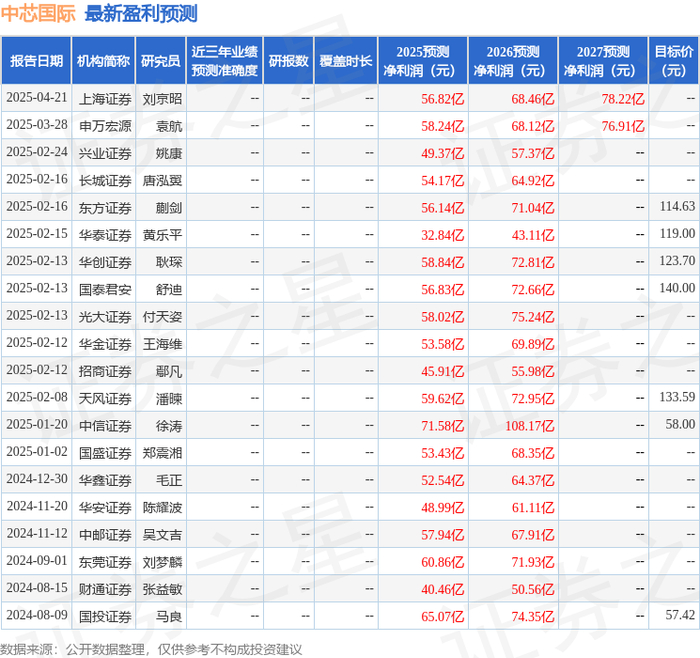Viewport: 700px width, 658px height.
Task: Select the 目标价 column header
Action: 673,61
